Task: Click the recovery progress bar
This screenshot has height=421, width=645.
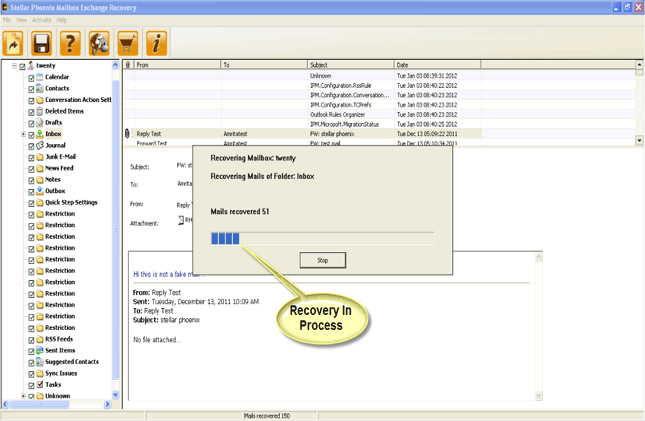Action: [322, 238]
